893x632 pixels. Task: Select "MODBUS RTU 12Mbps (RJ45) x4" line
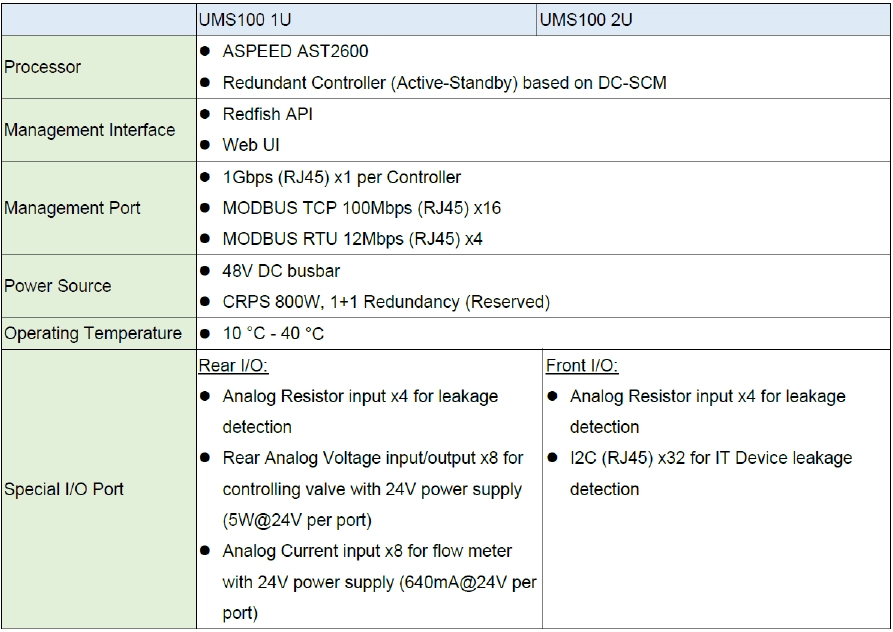click(353, 239)
